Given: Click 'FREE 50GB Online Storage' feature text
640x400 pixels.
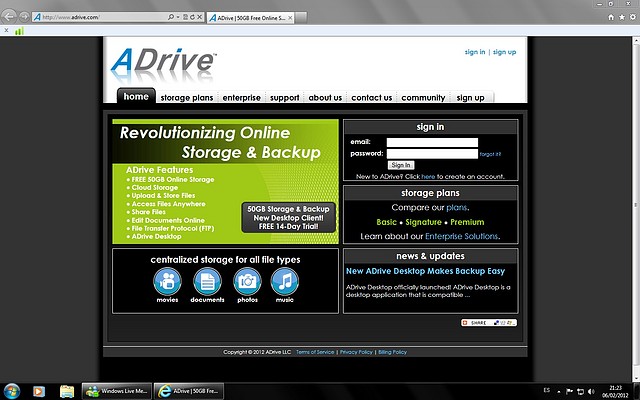Looking at the screenshot, I should (x=173, y=180).
